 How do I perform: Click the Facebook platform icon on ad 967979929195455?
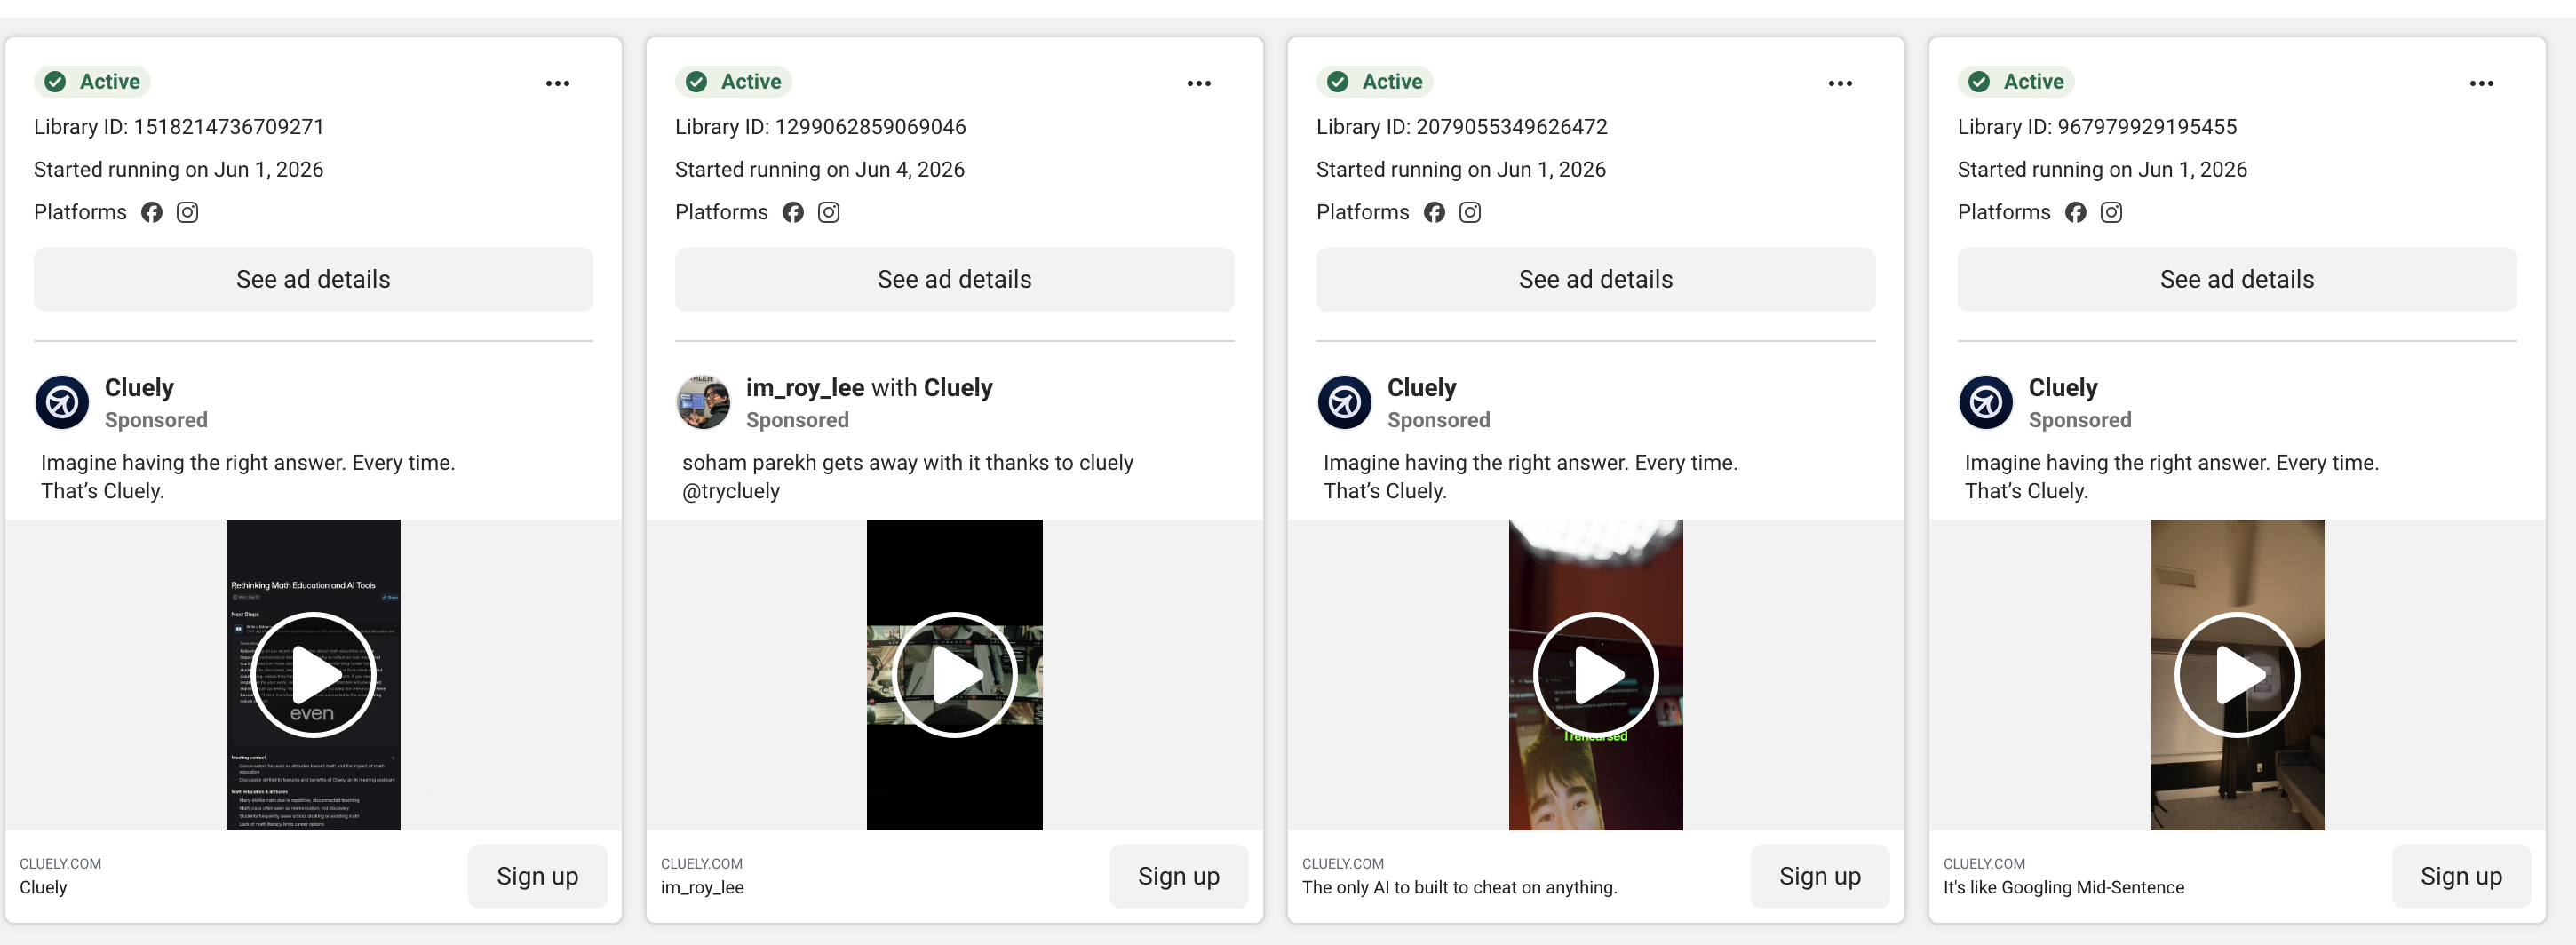click(2075, 212)
